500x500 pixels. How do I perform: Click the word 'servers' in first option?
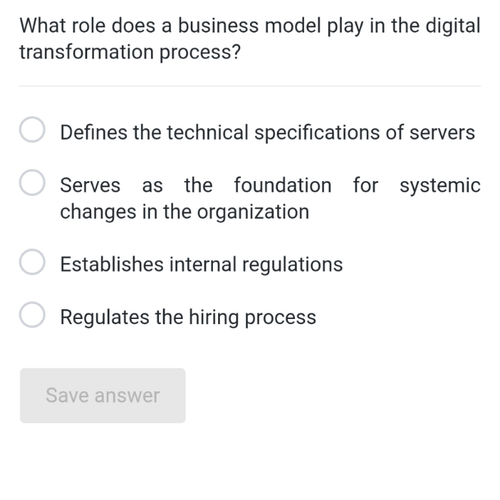442,133
